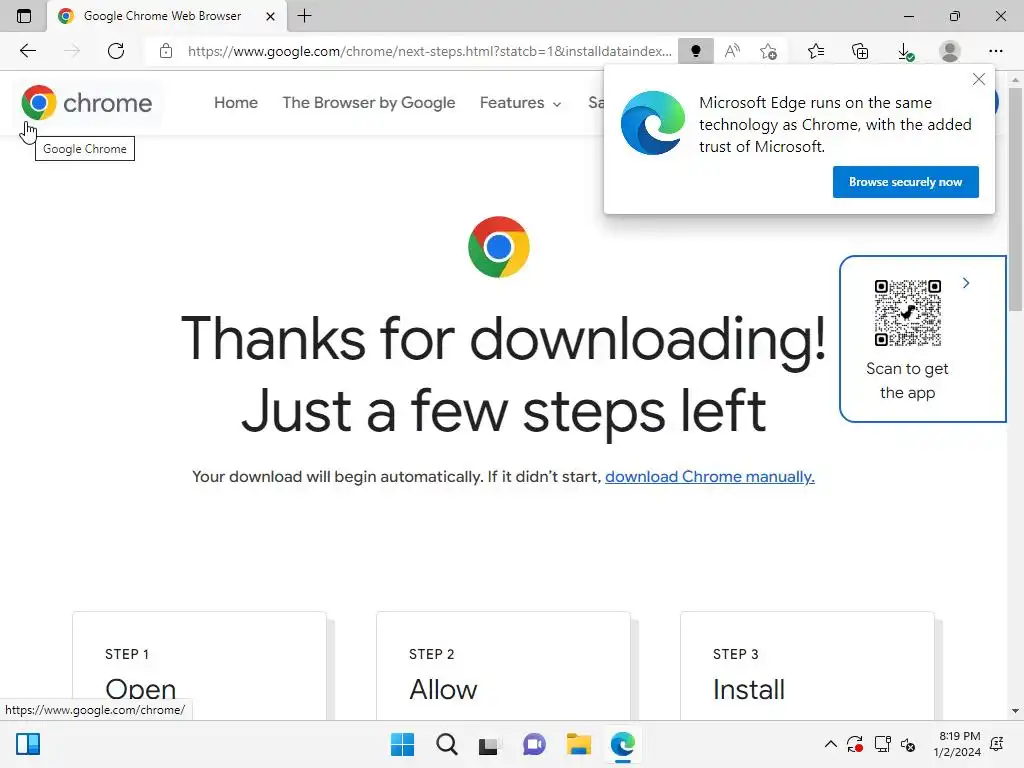Click the STEP 2 Allow card
1024x768 pixels.
pos(504,666)
